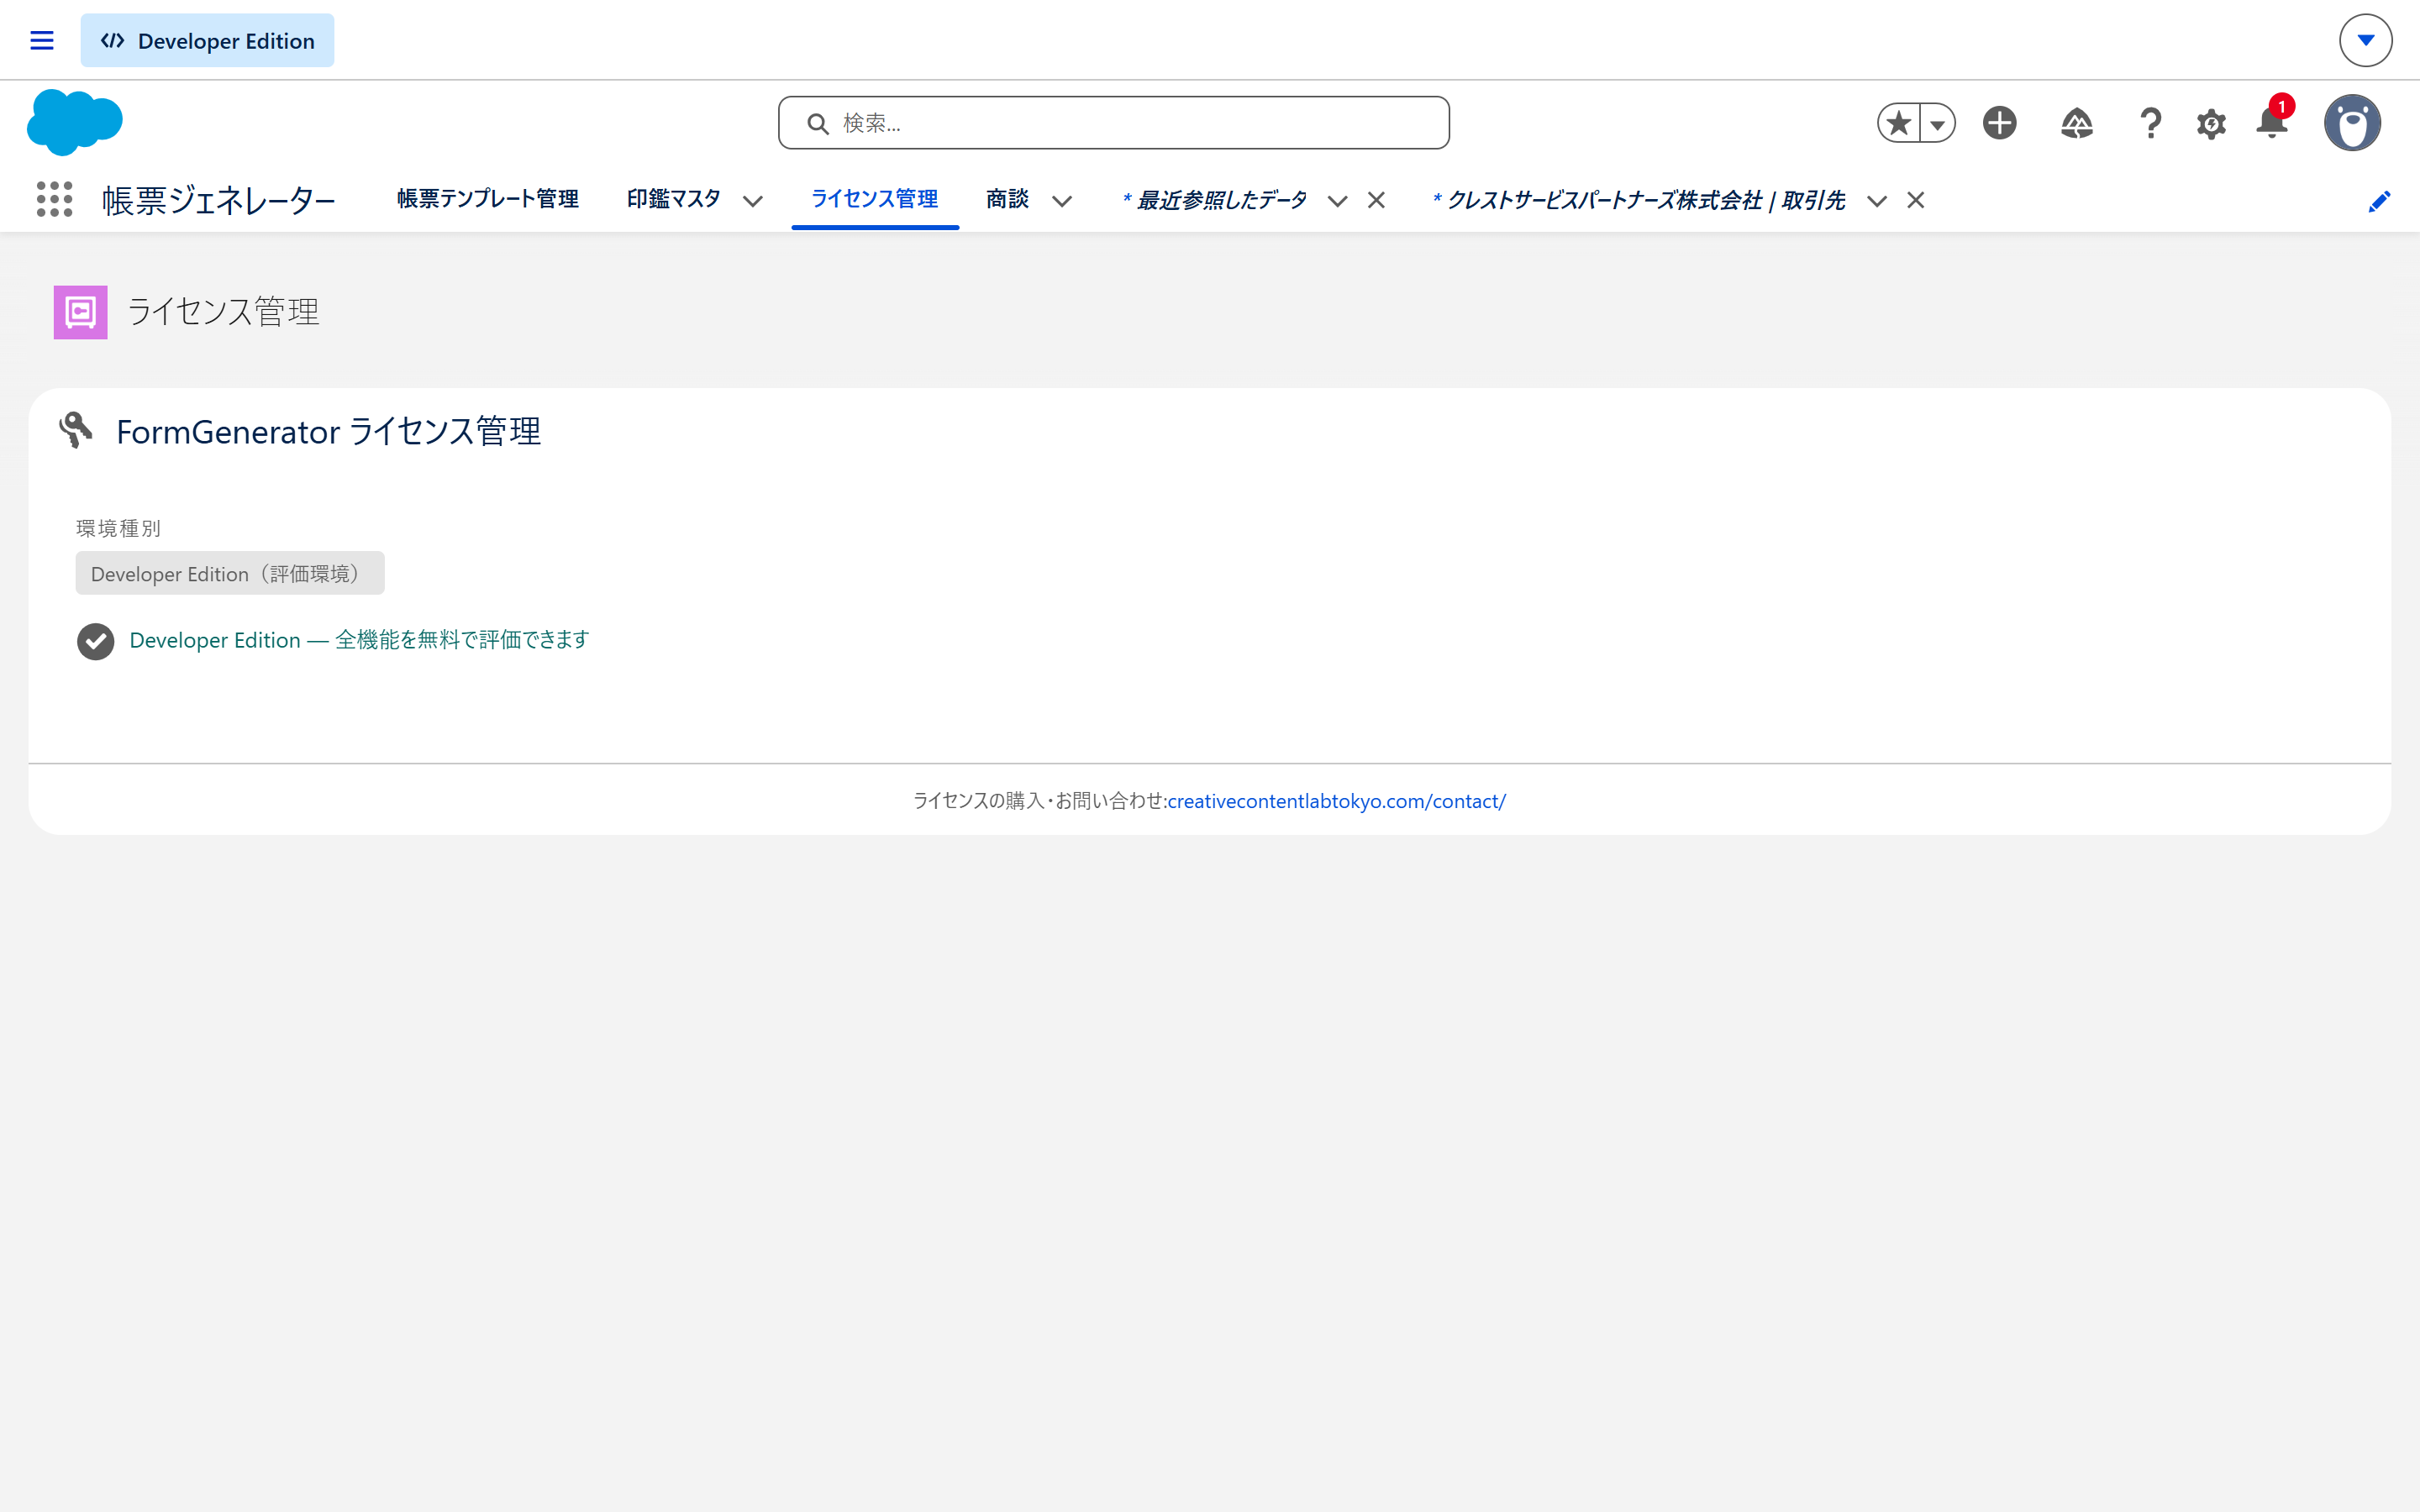Open the help question mark icon
Image resolution: width=2420 pixels, height=1512 pixels.
pos(2150,123)
